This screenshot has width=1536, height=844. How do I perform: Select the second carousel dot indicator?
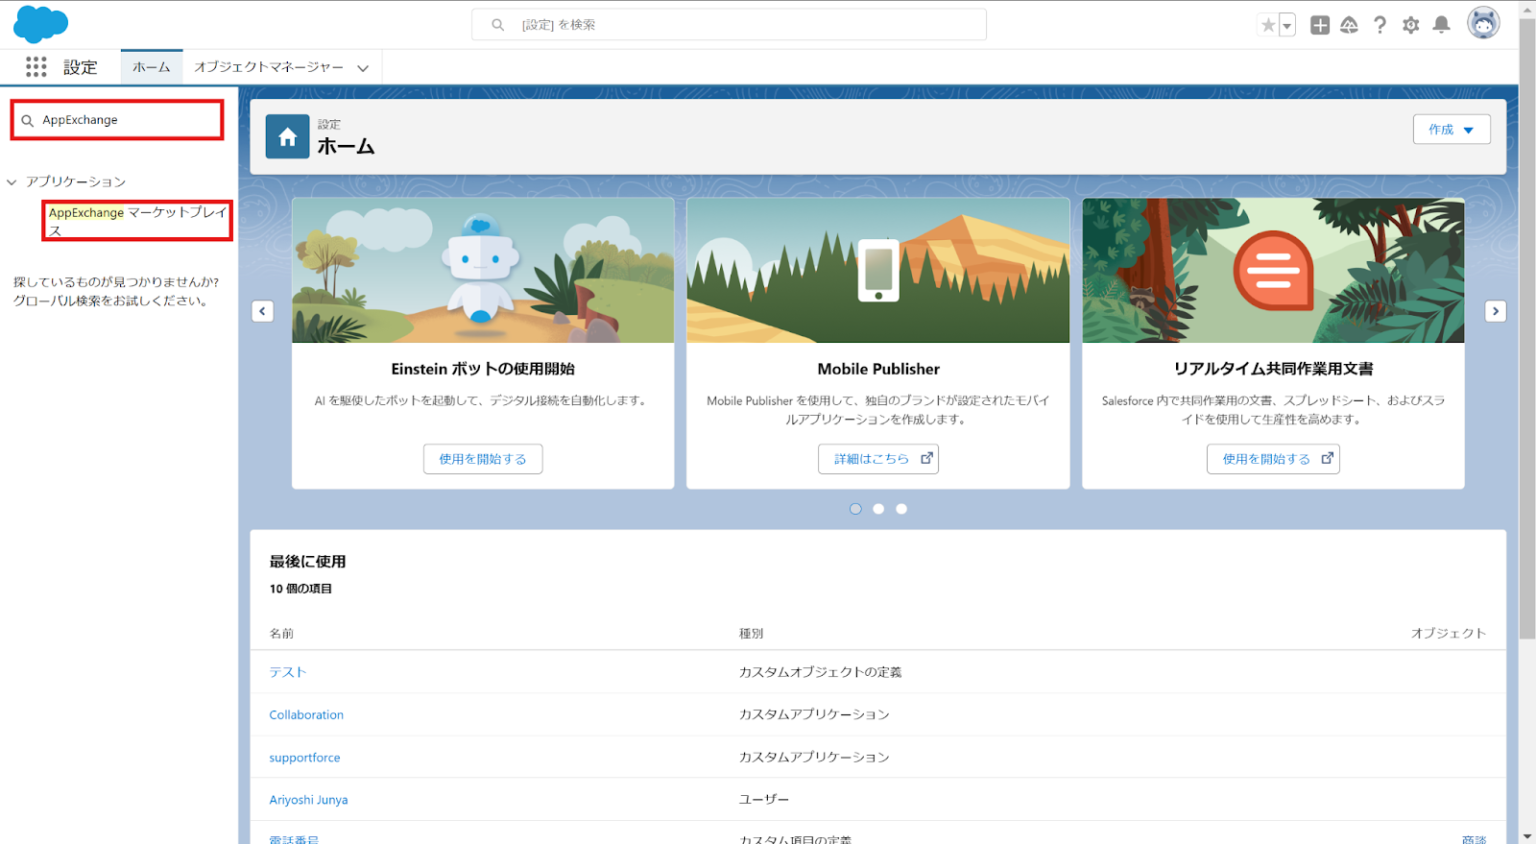(x=878, y=509)
